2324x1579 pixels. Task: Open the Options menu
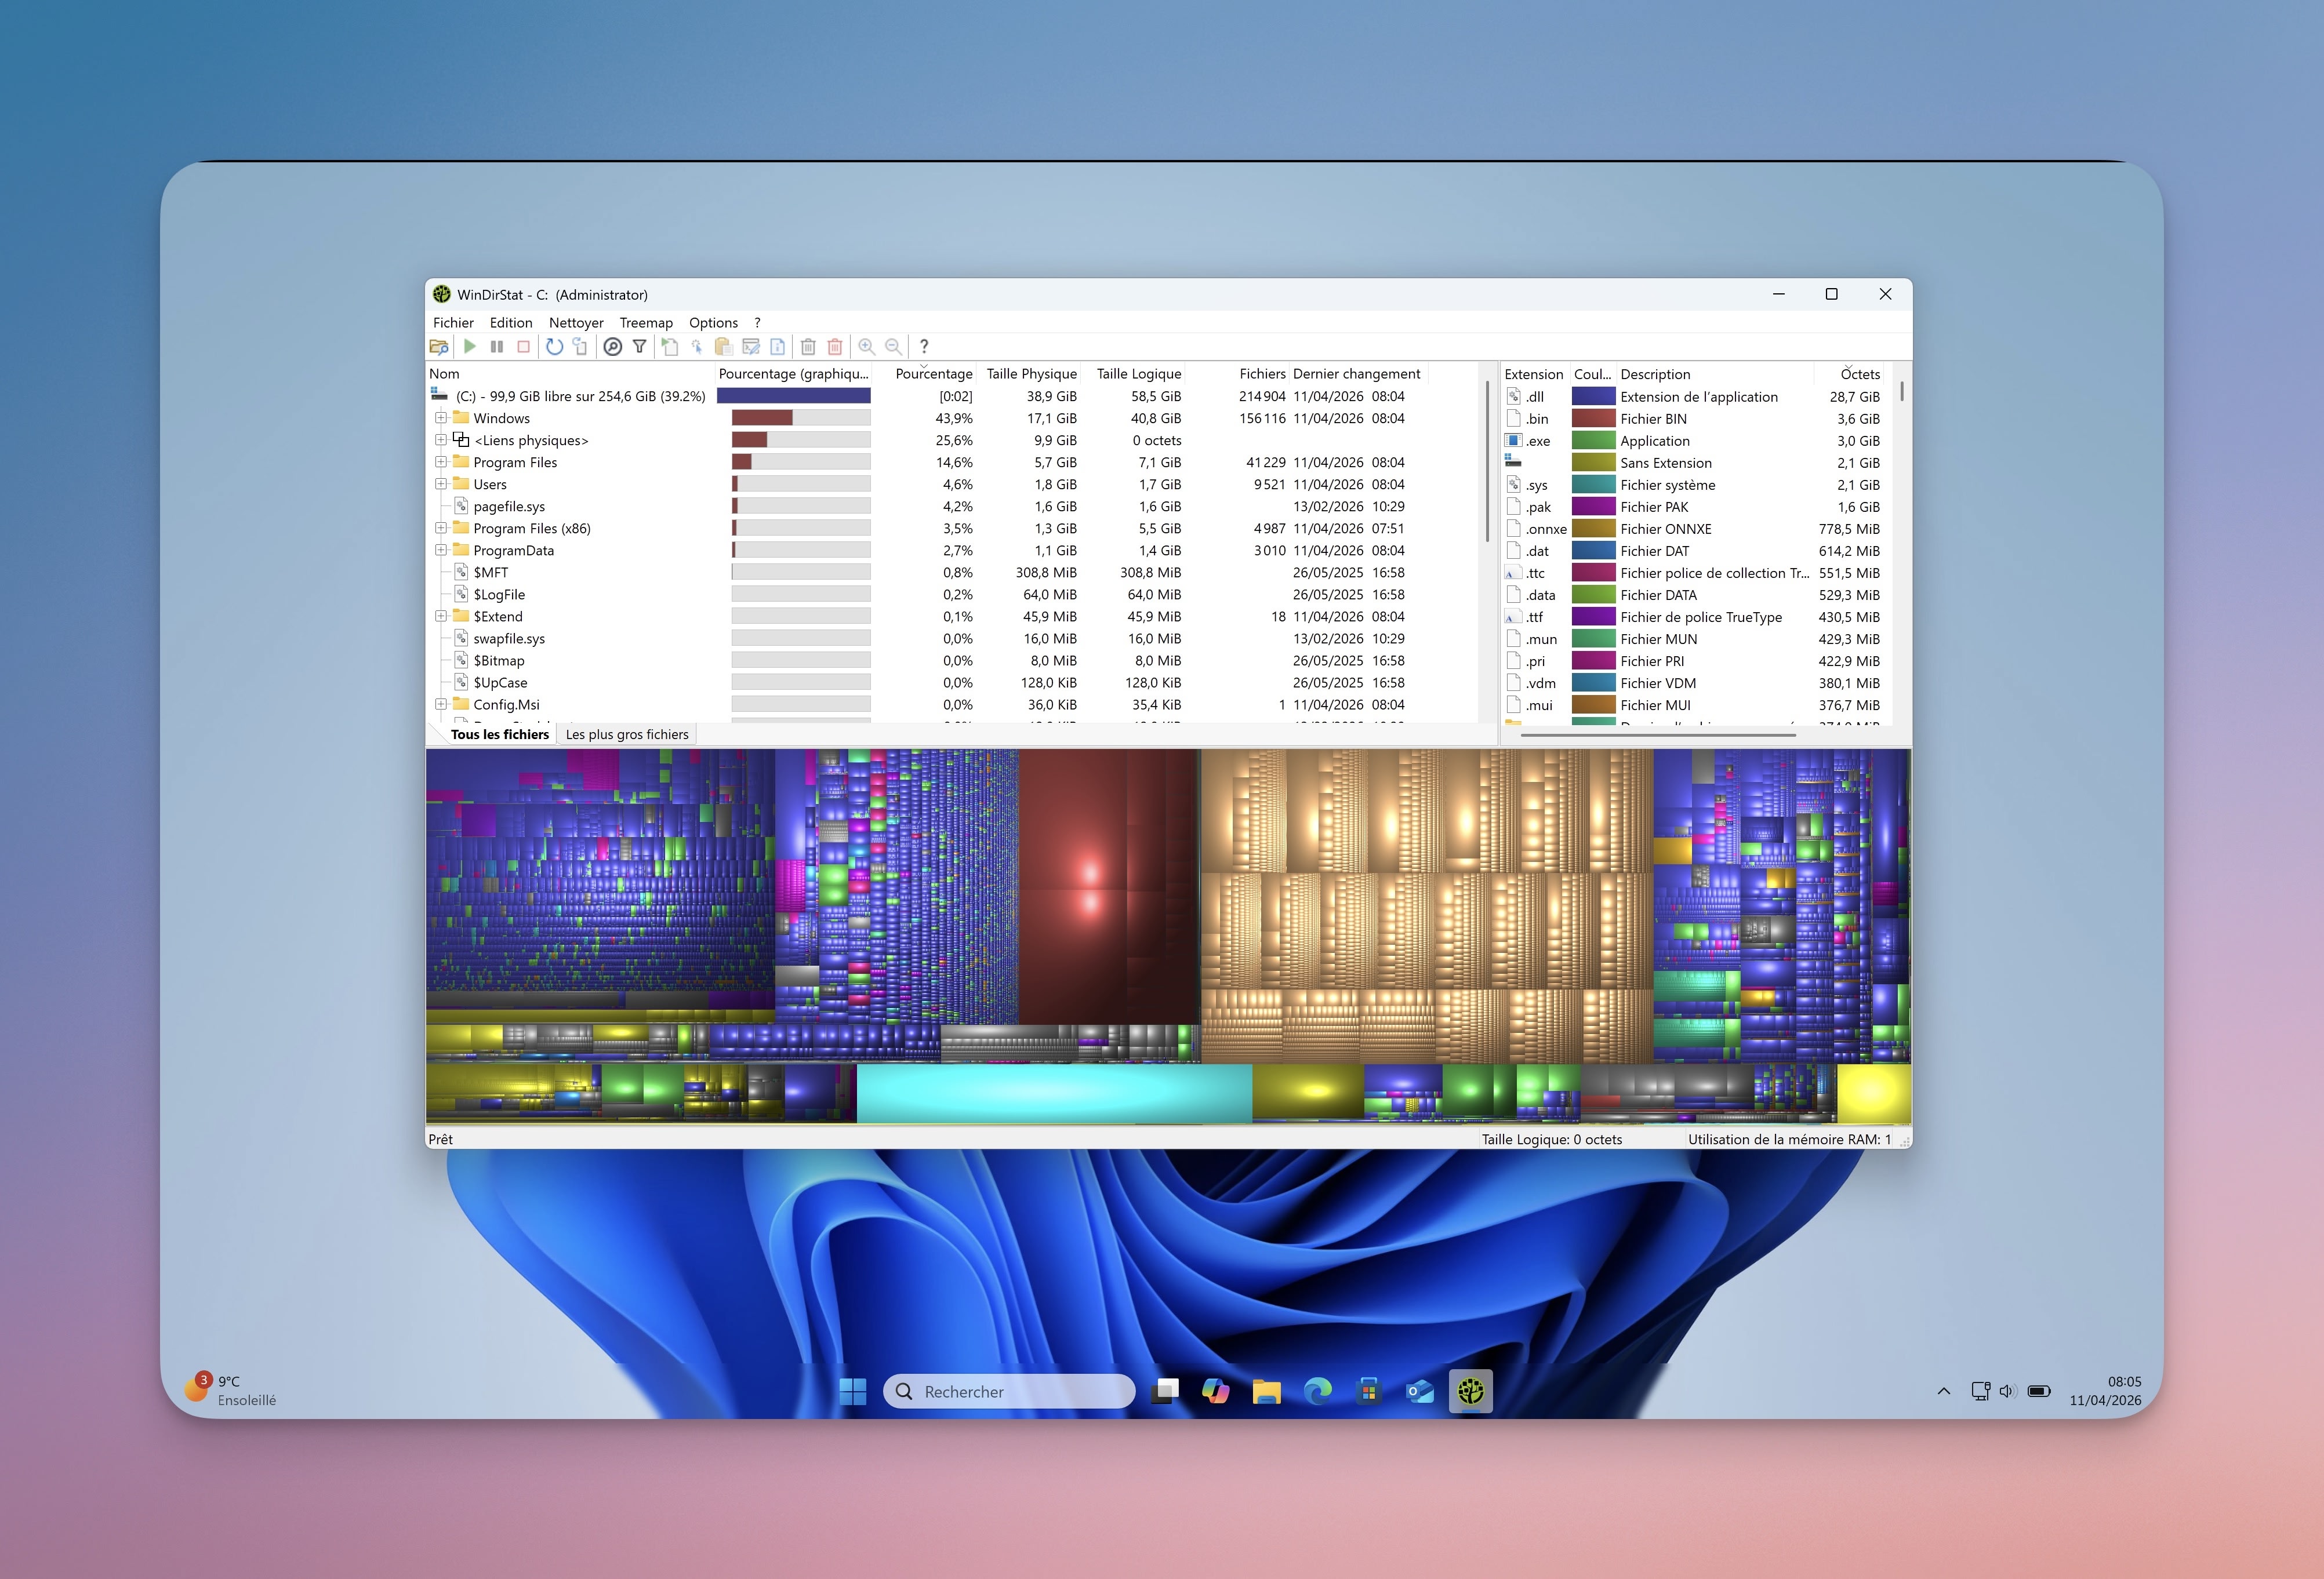[x=713, y=322]
